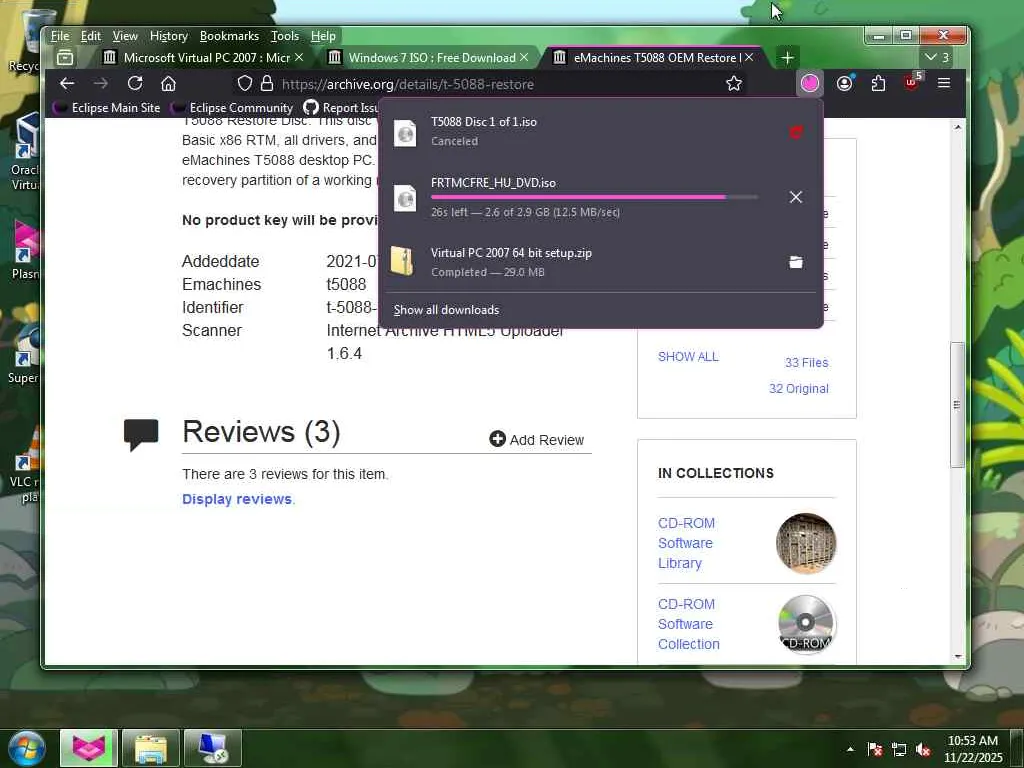This screenshot has width=1024, height=768.
Task: Open the Tools menu
Action: (285, 36)
